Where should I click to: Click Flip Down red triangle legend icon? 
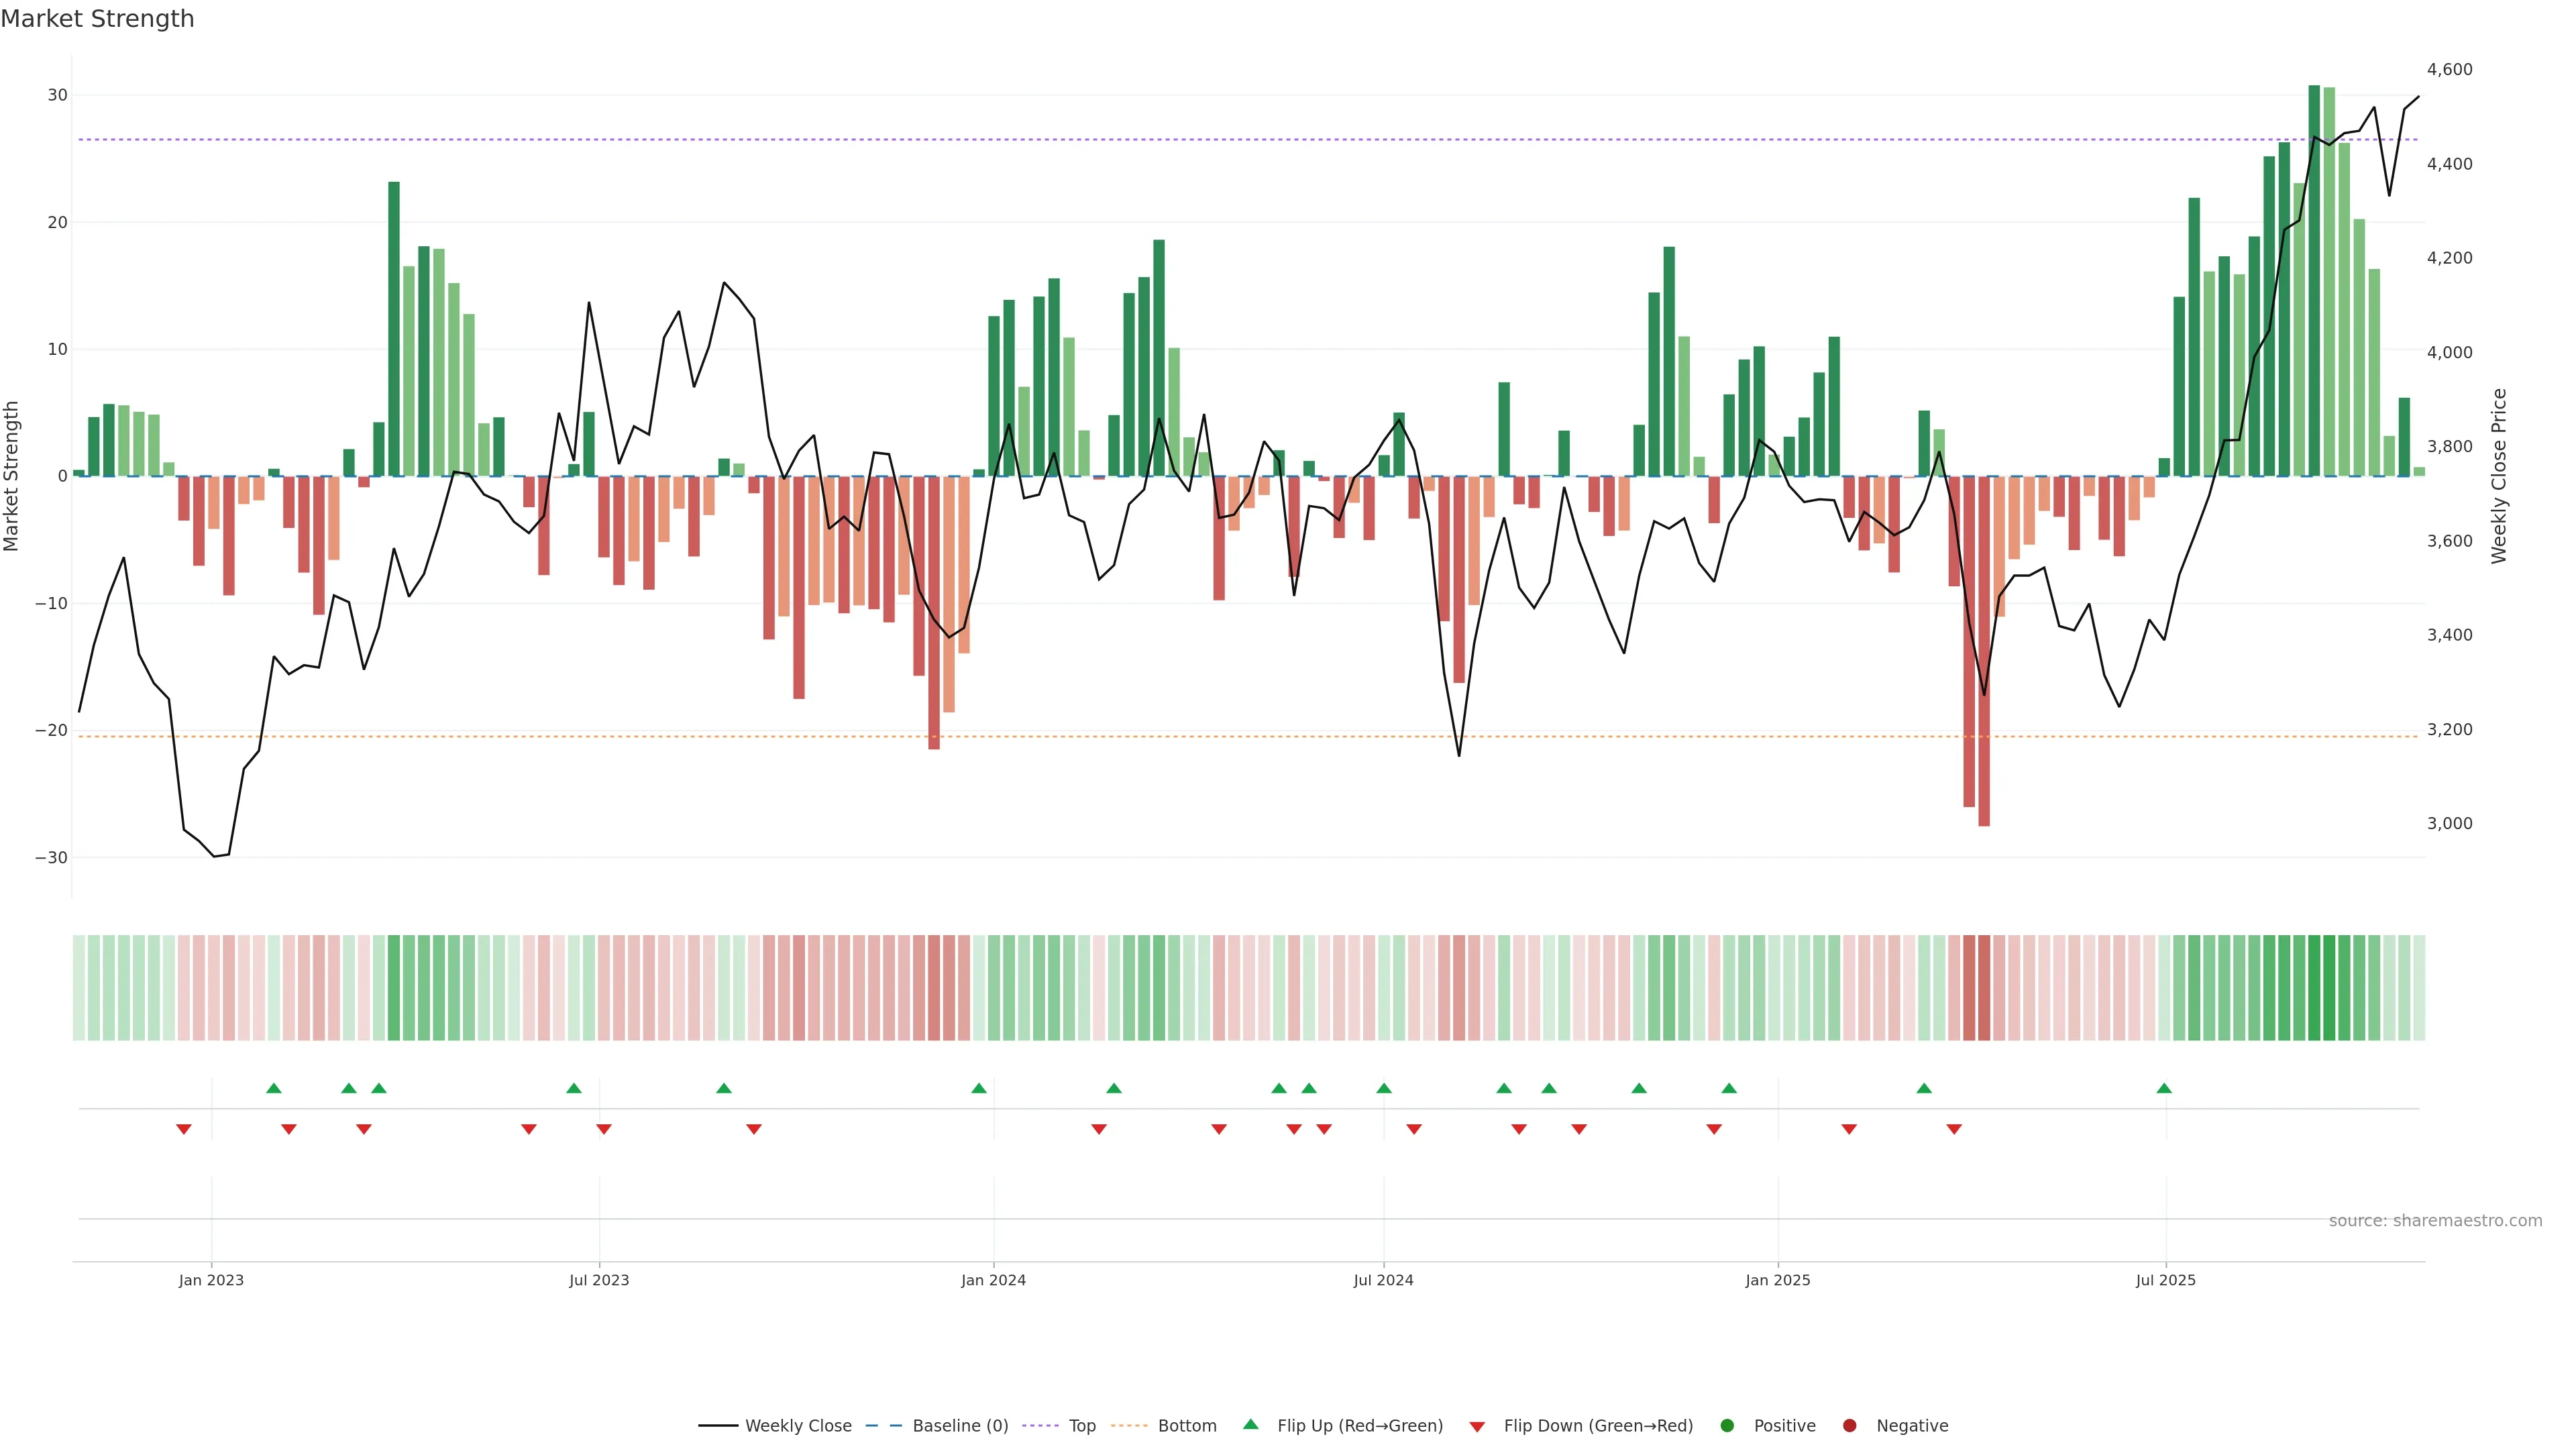pos(1477,1427)
